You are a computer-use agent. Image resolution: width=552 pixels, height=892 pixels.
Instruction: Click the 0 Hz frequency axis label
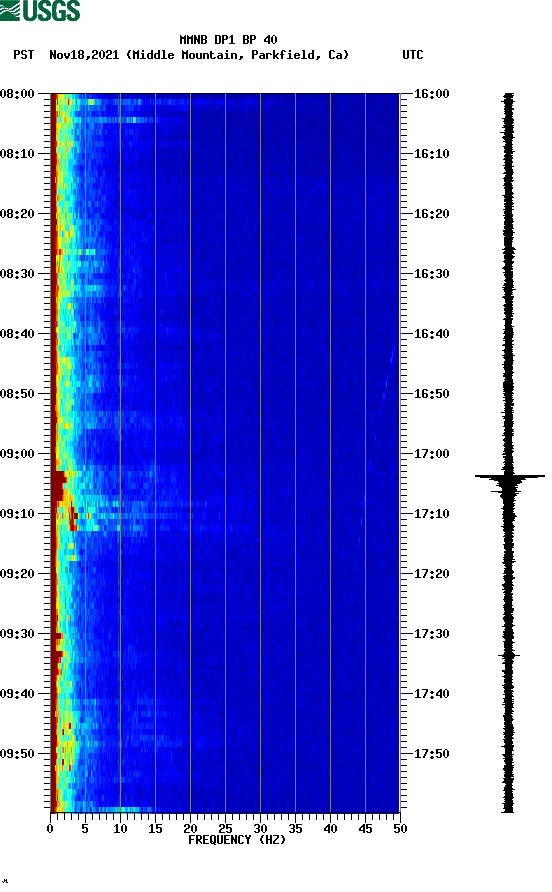coord(50,829)
